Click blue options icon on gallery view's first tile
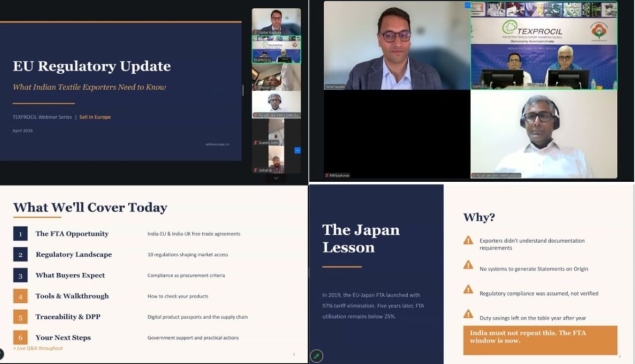 coord(467,5)
